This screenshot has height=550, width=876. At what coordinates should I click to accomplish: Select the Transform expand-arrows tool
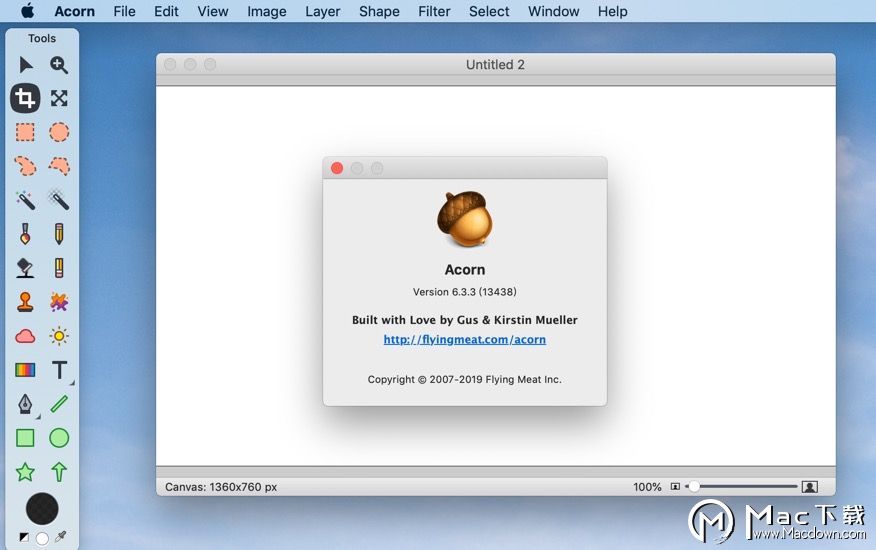59,98
